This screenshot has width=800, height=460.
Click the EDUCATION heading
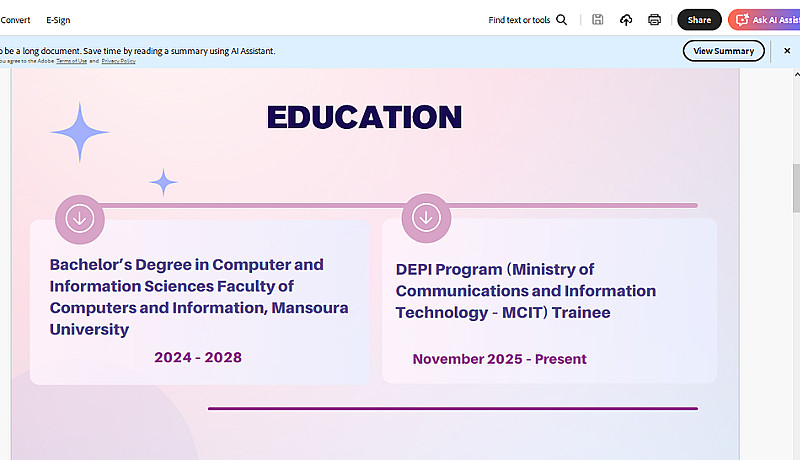pyautogui.click(x=364, y=117)
